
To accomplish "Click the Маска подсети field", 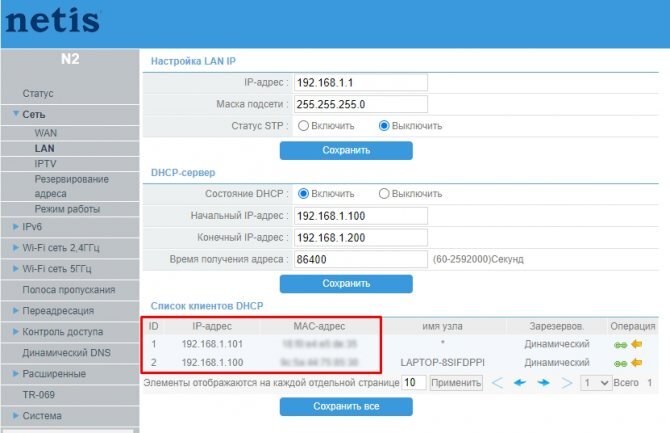I will (x=361, y=104).
